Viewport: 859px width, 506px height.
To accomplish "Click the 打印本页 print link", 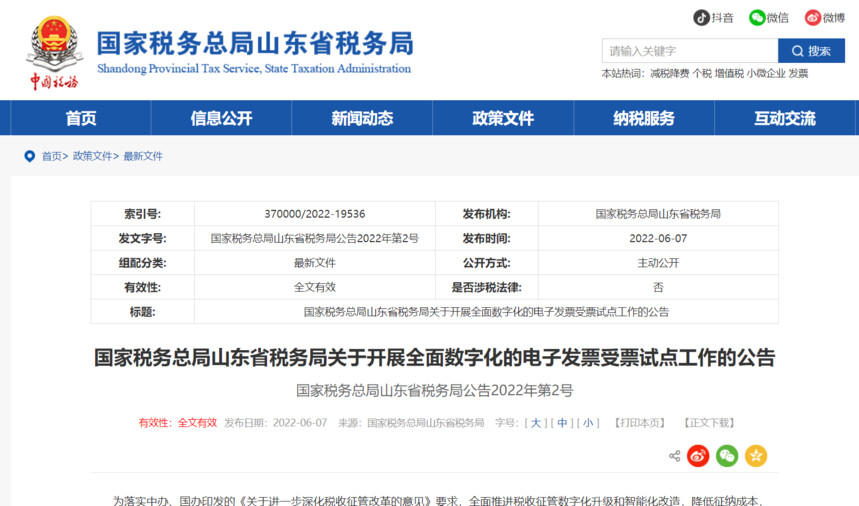I will (640, 423).
